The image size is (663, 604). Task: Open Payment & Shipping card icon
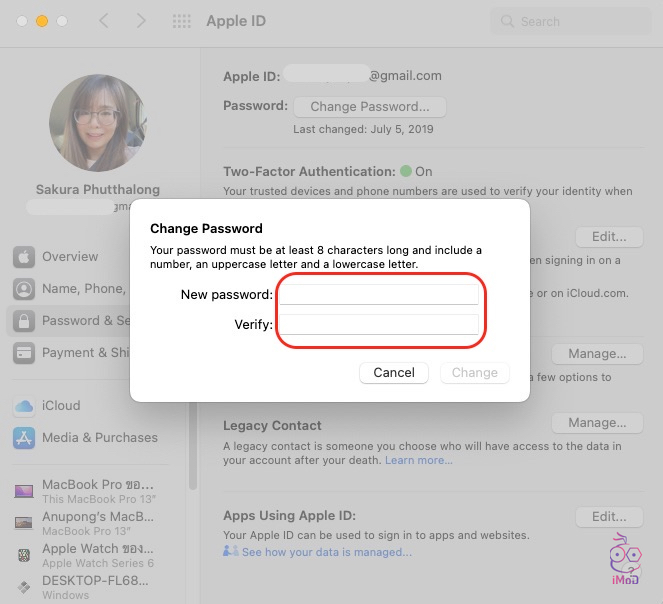click(x=24, y=353)
